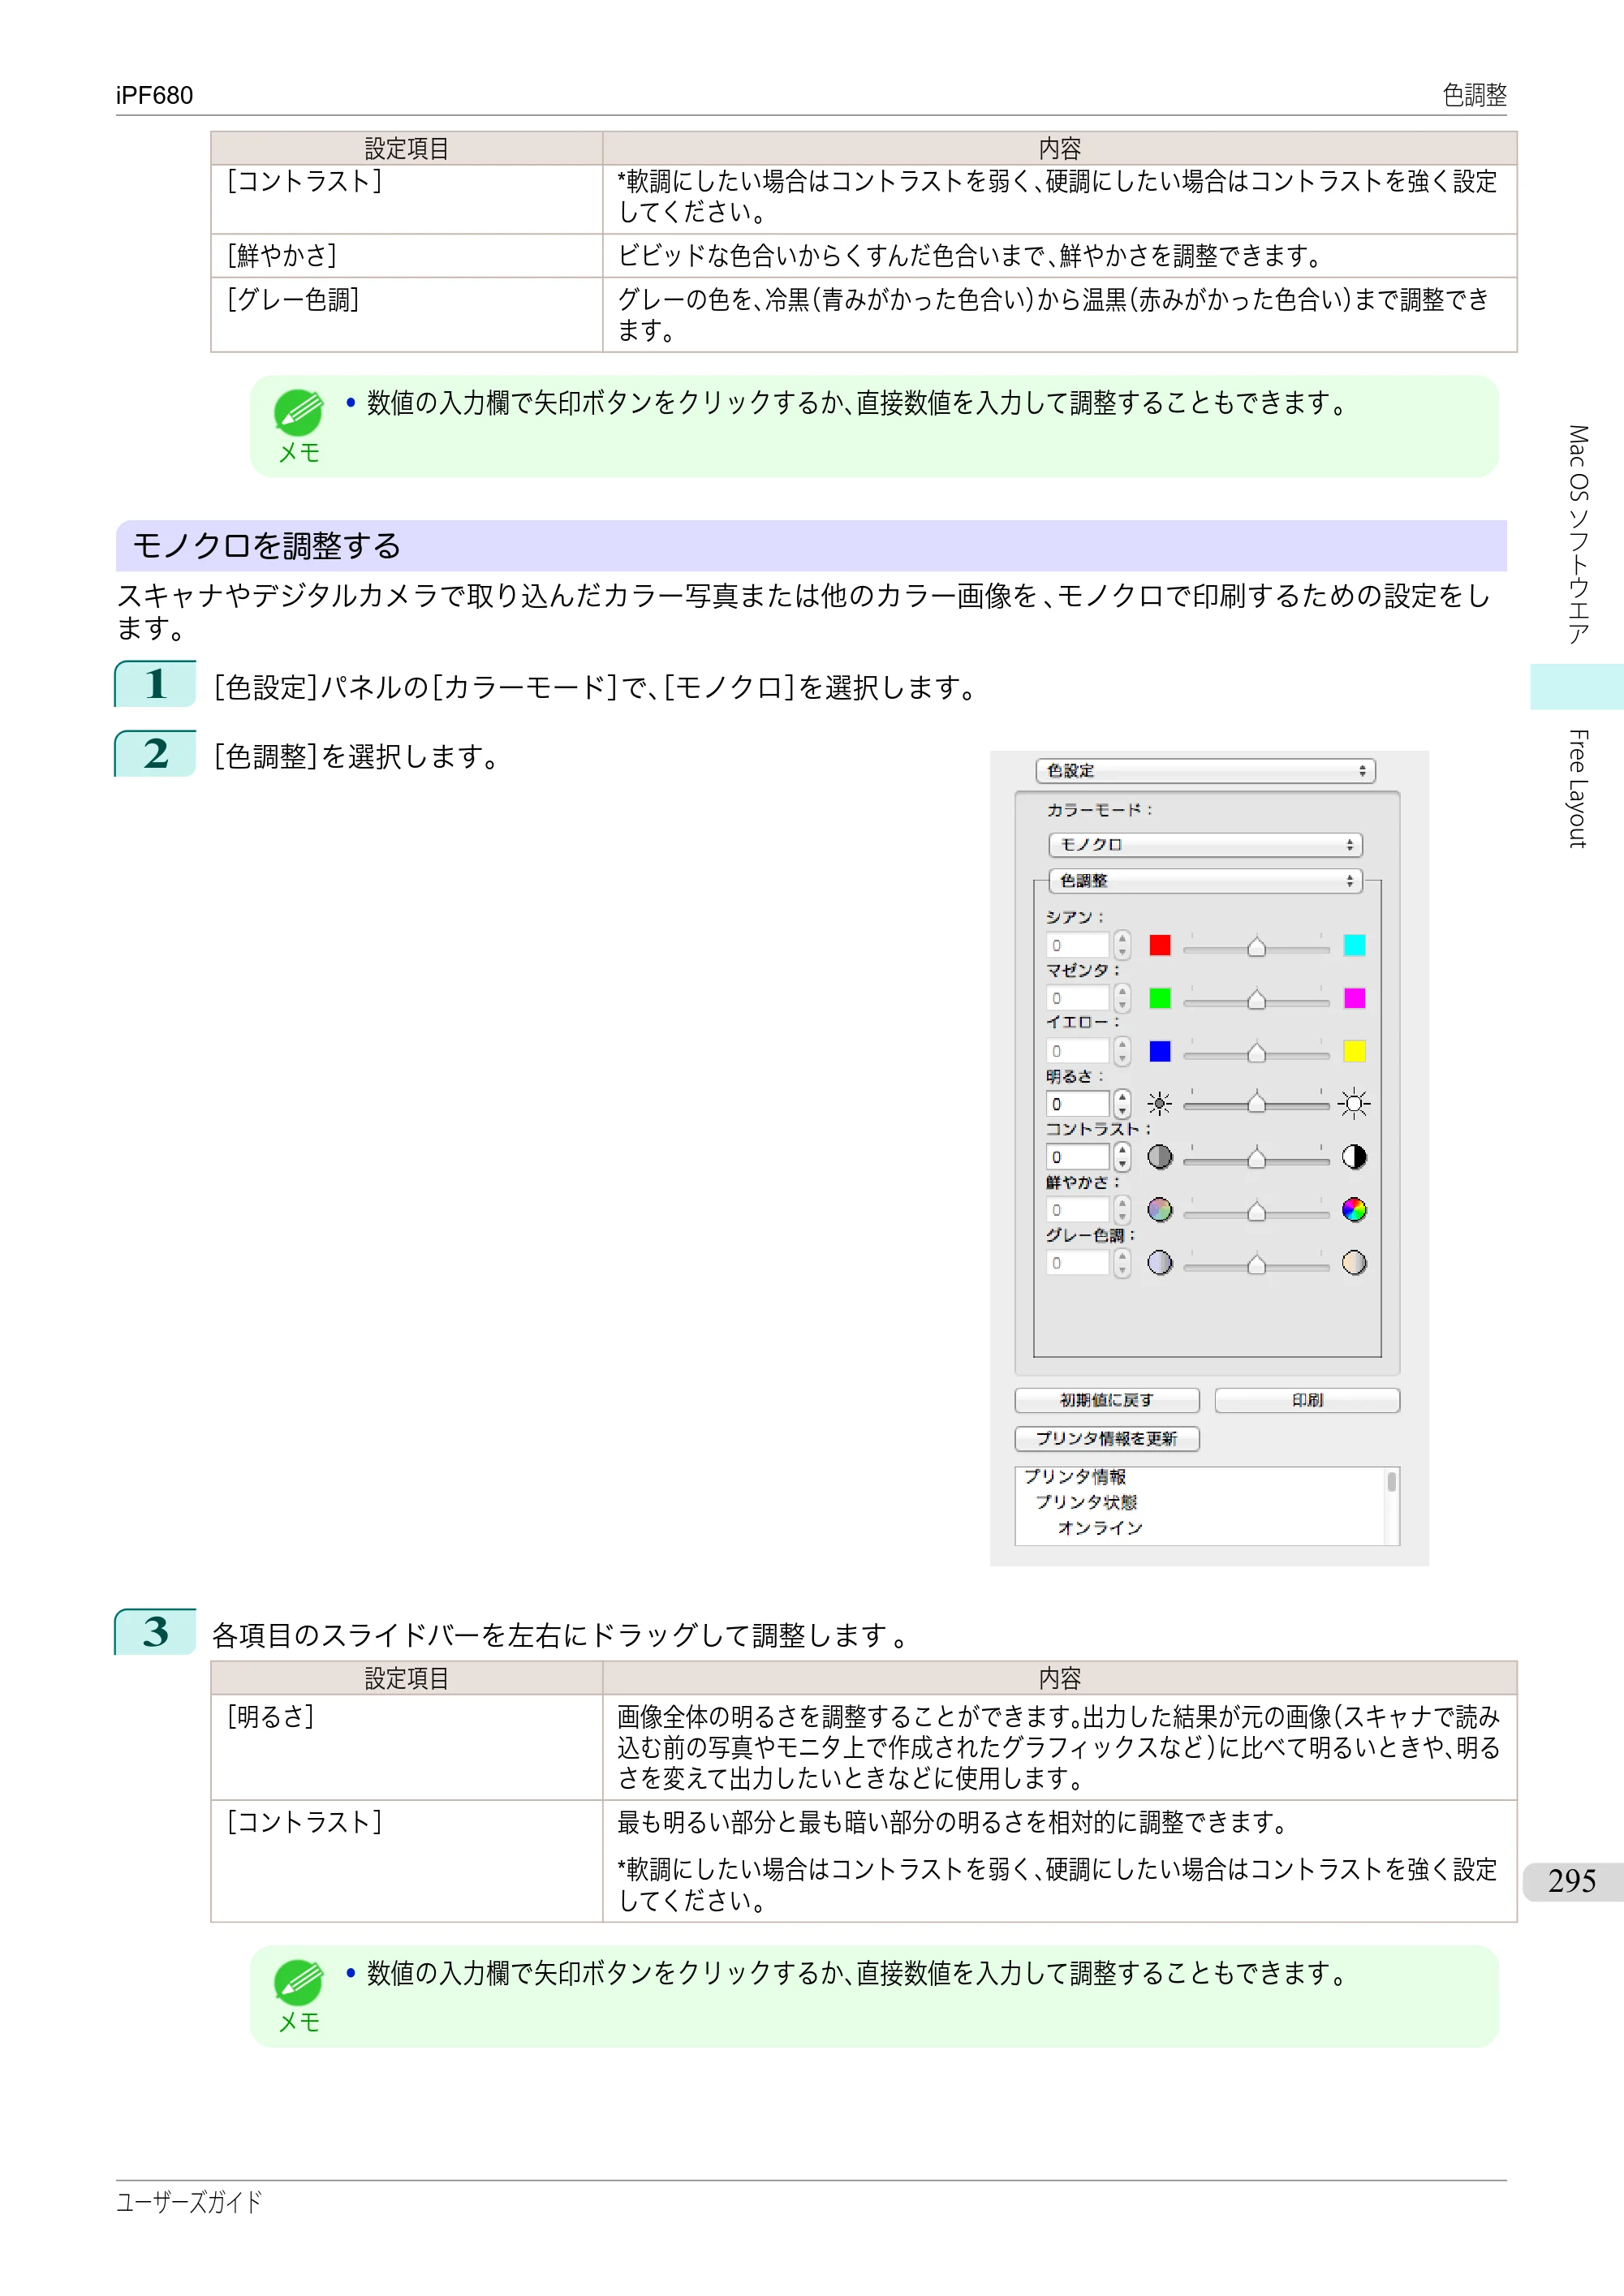1624x2296 pixels.
Task: Click the green メモ pencil icon in the upper note
Action: click(298, 412)
